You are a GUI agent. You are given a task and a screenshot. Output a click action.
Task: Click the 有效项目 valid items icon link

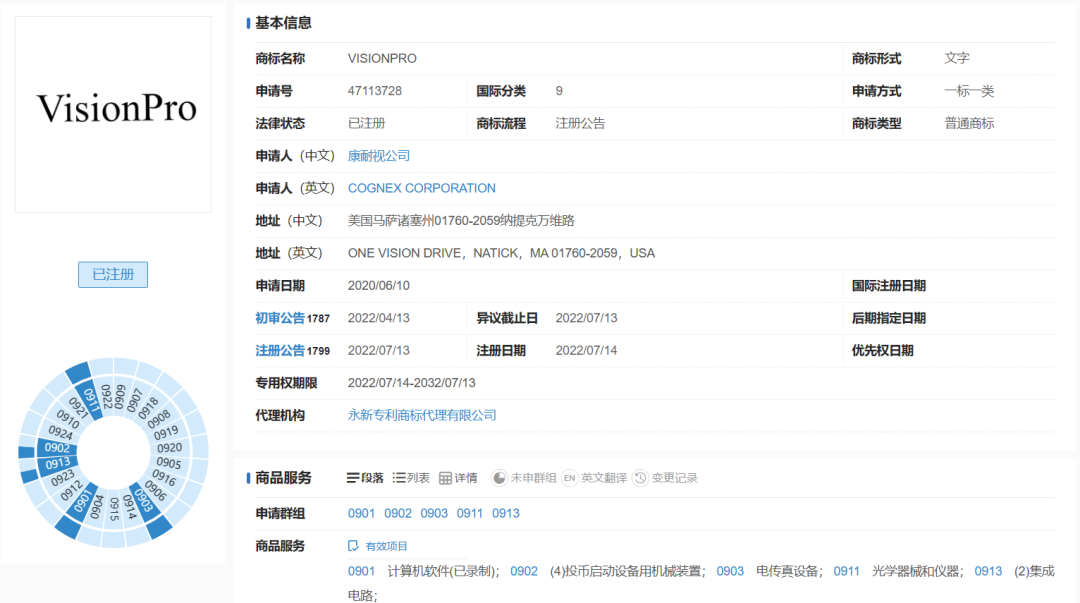[x=377, y=546]
